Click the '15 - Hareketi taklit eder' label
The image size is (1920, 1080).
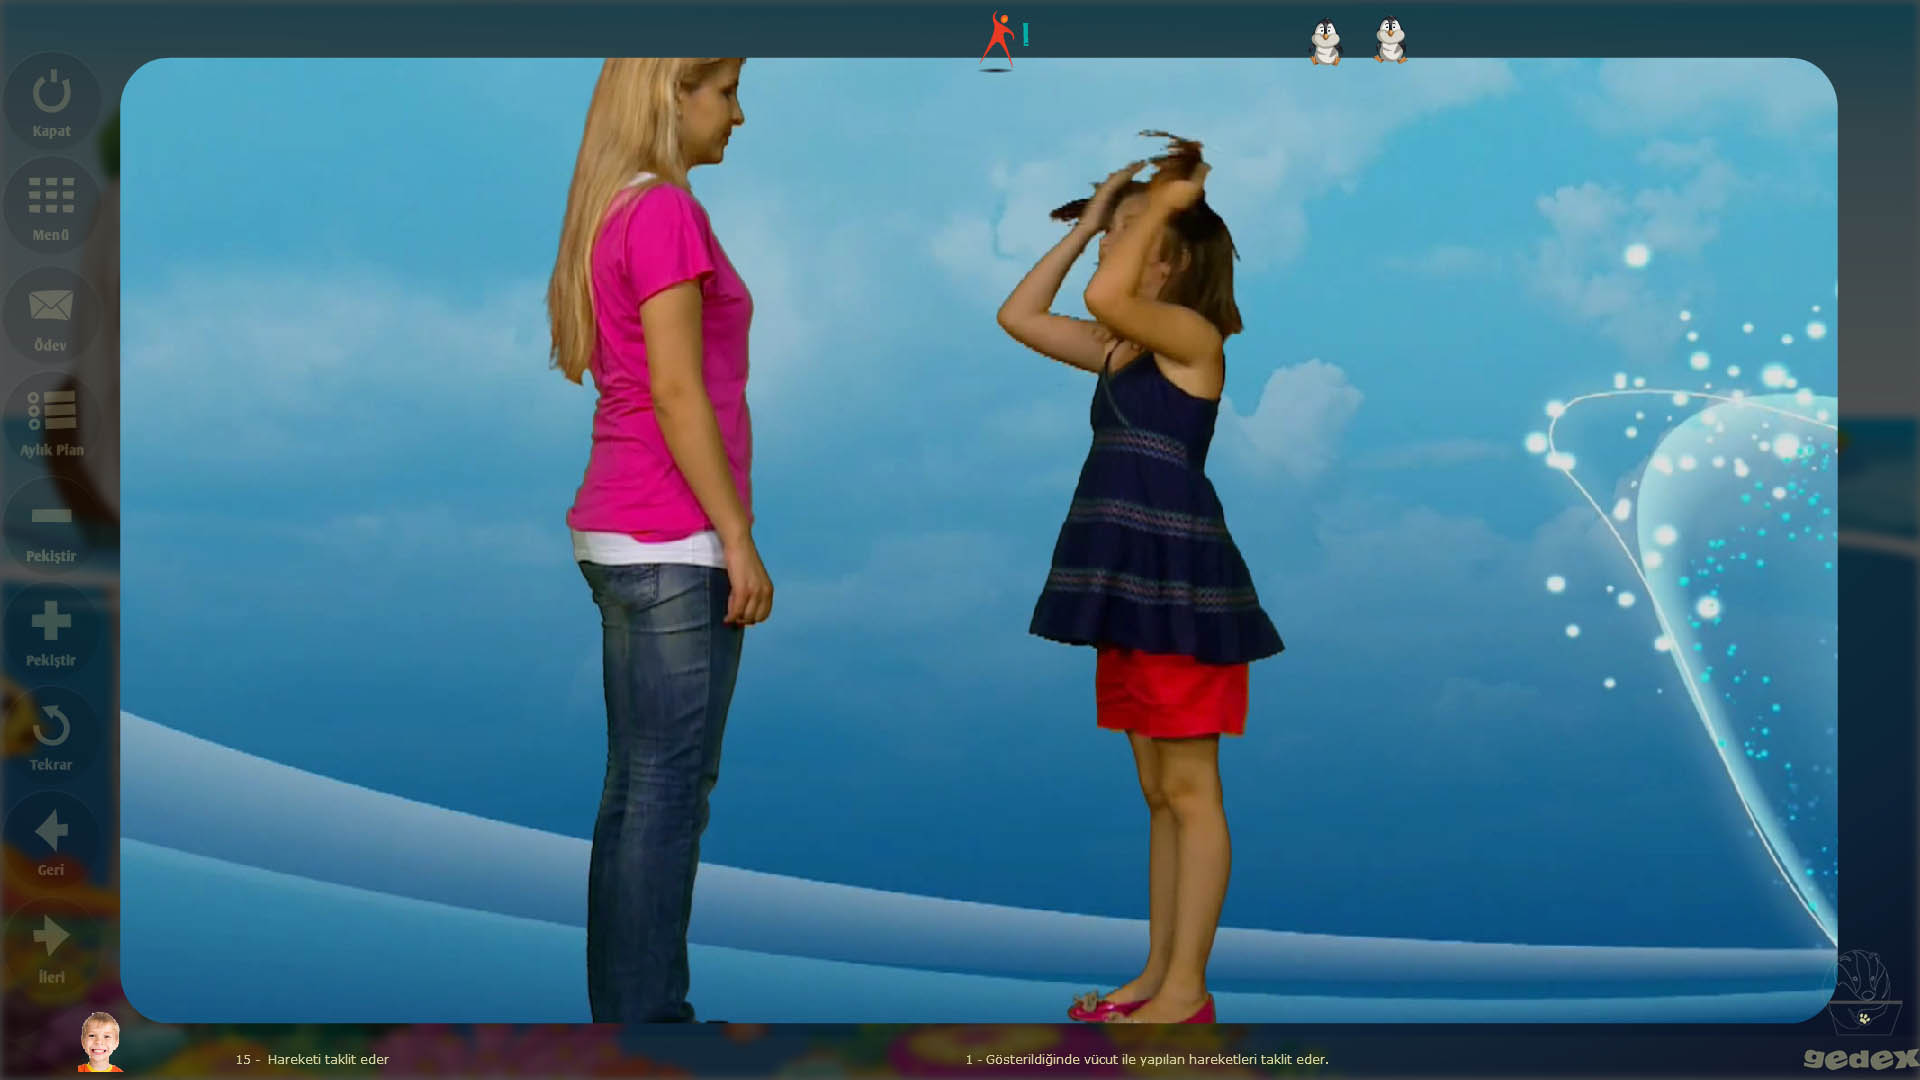click(x=312, y=1059)
